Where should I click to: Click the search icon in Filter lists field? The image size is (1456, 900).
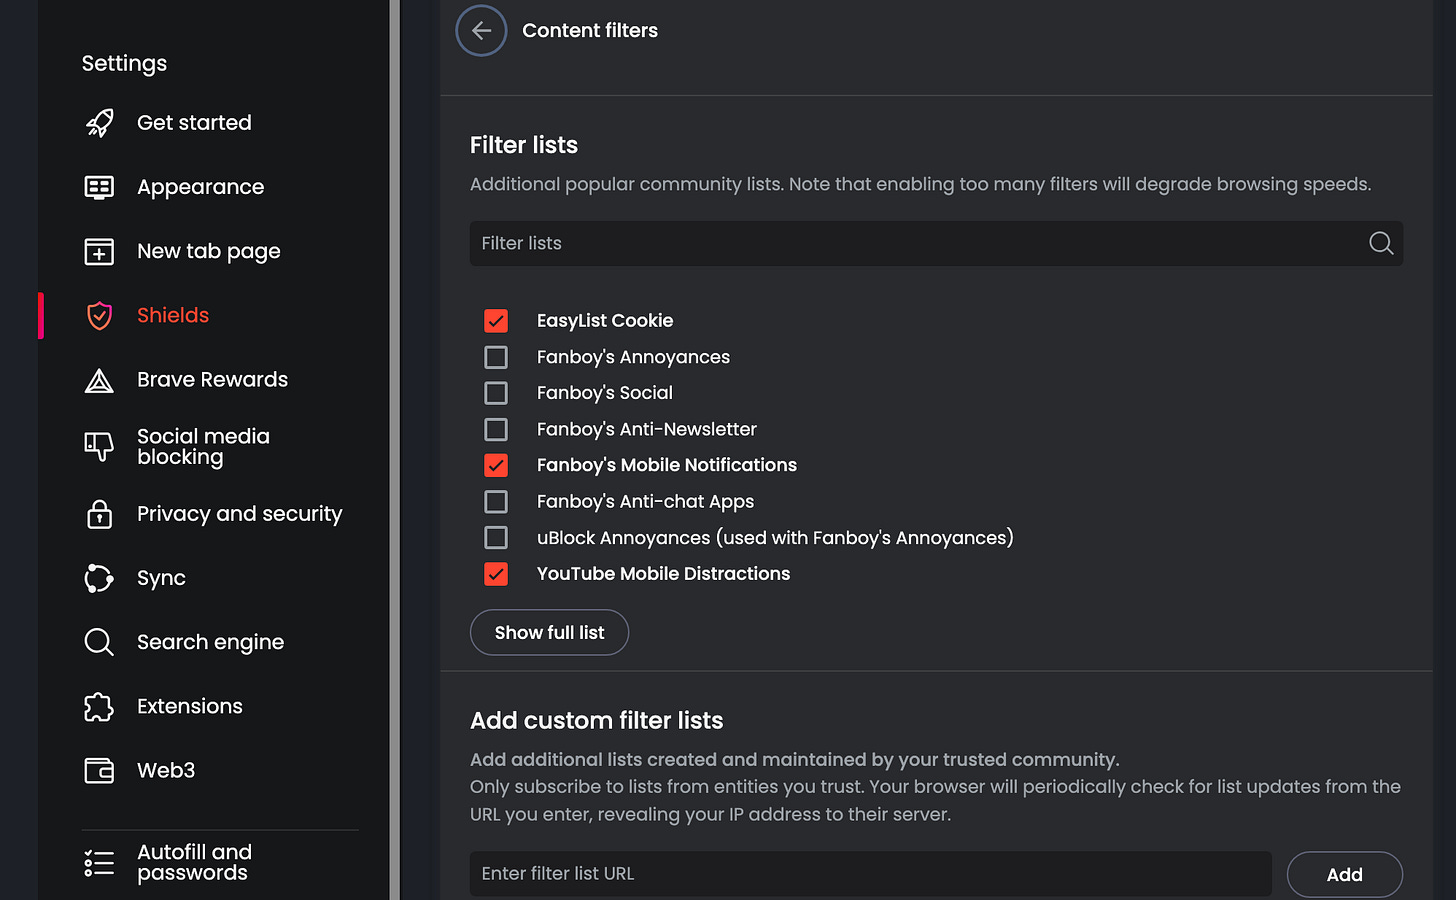1381,243
